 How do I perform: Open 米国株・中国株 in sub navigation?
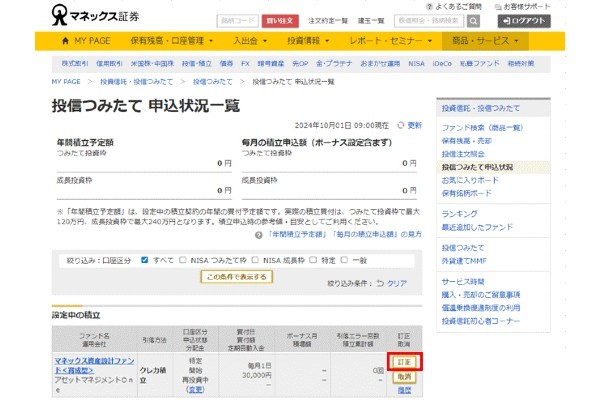click(152, 64)
